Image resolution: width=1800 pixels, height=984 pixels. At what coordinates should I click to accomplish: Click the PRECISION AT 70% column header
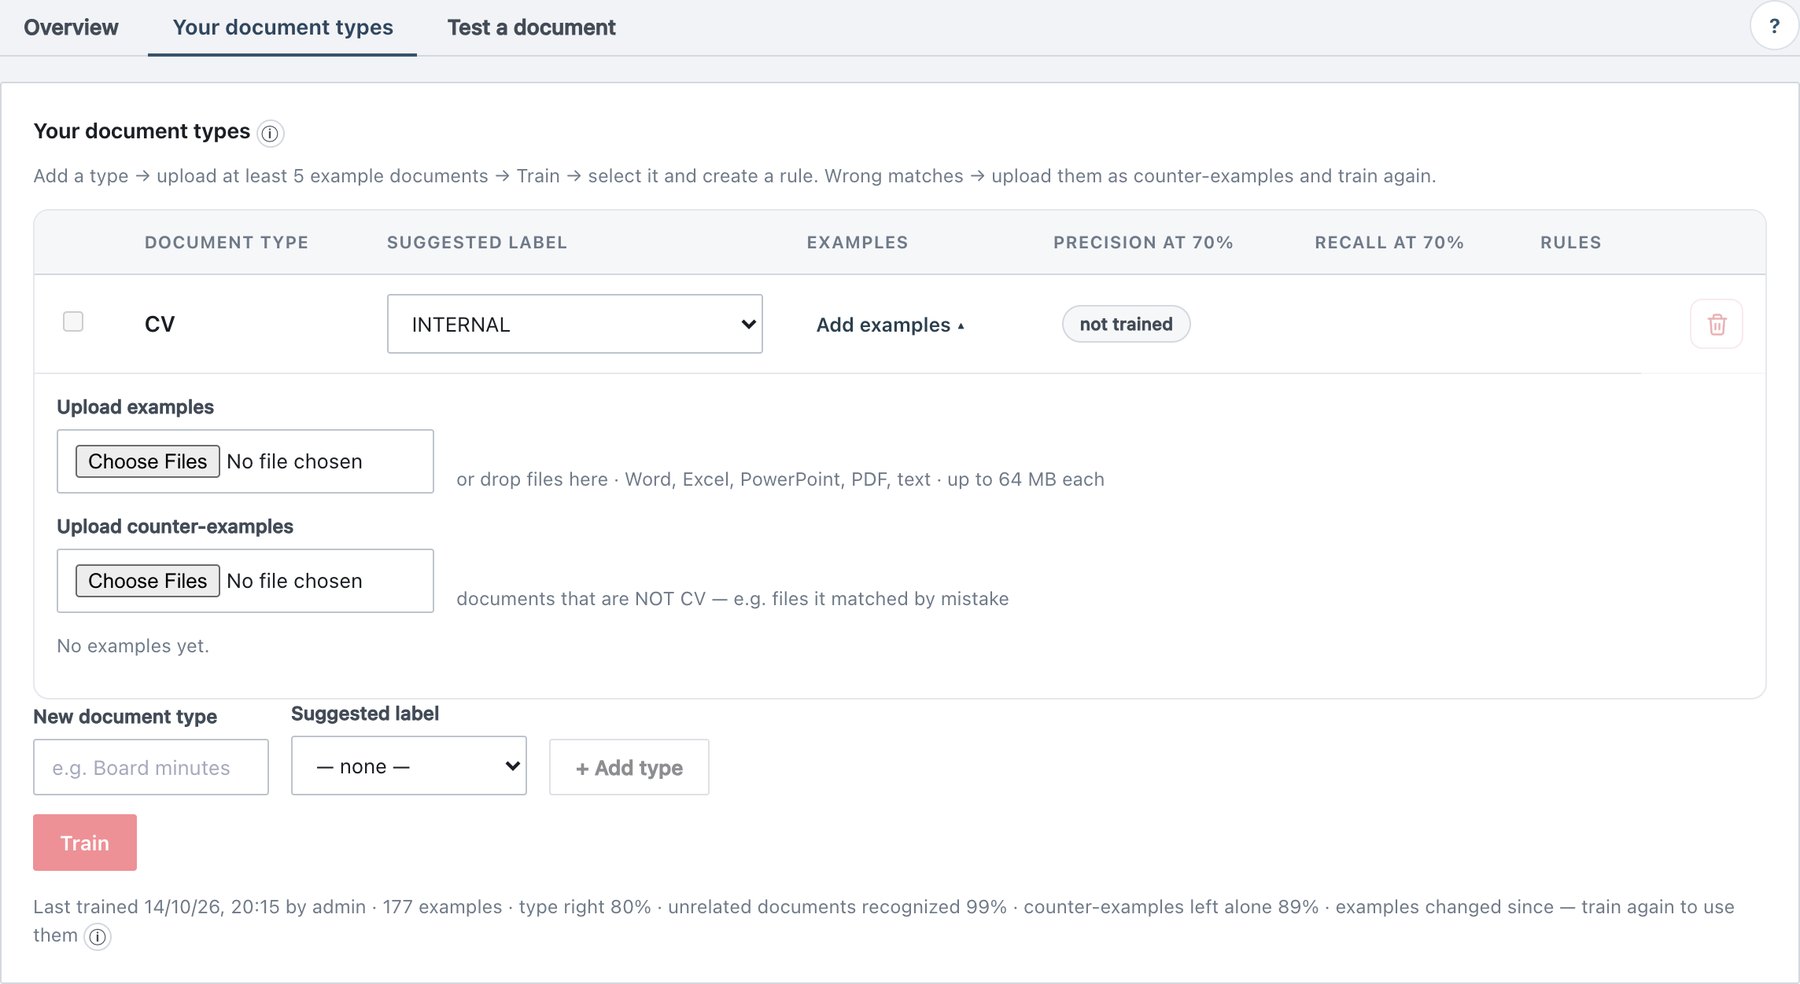(1143, 242)
